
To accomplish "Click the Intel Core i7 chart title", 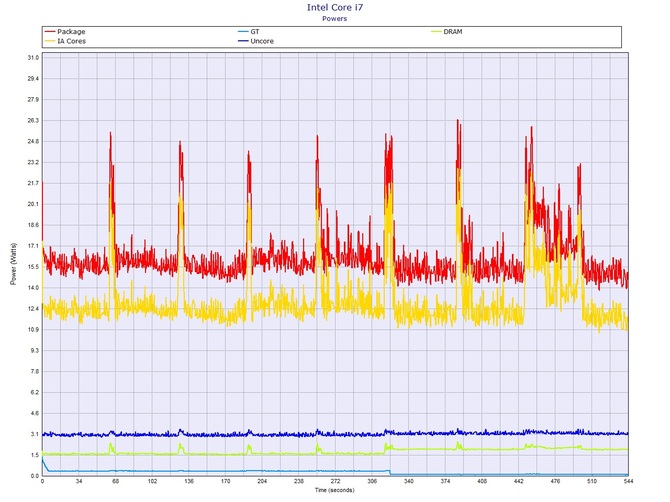I will click(335, 7).
